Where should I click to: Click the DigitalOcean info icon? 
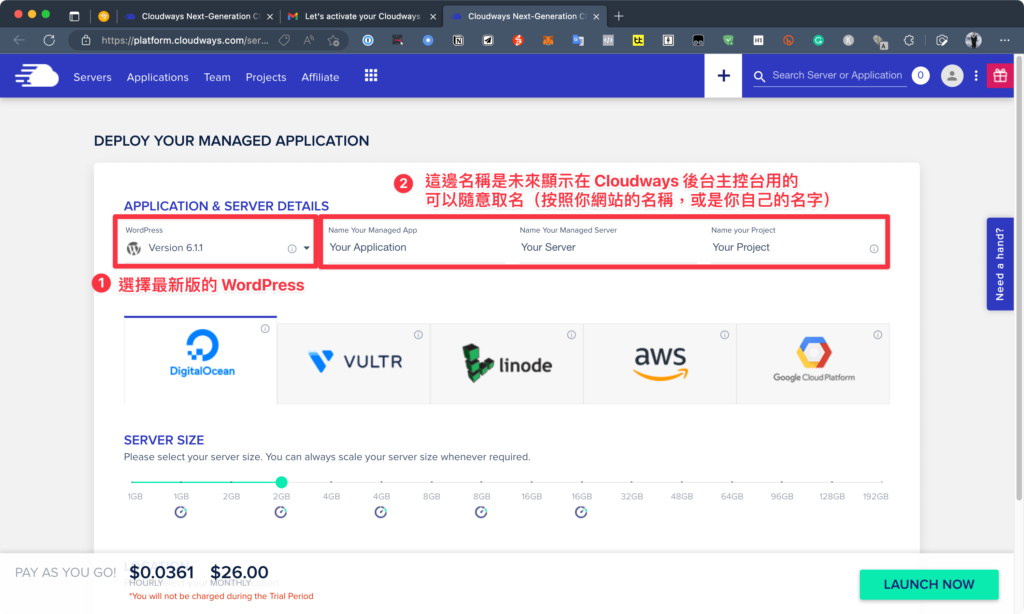pyautogui.click(x=265, y=329)
